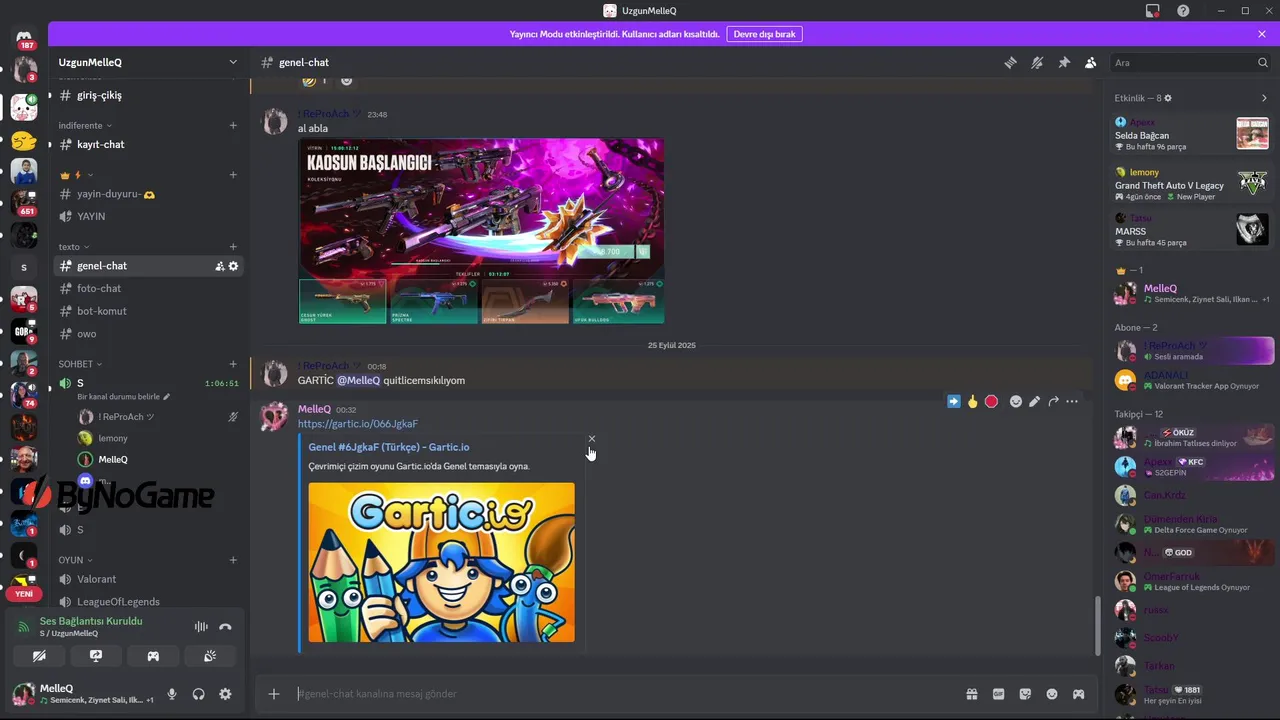Open attachment plus menu in message box
The width and height of the screenshot is (1280, 720).
pos(274,694)
